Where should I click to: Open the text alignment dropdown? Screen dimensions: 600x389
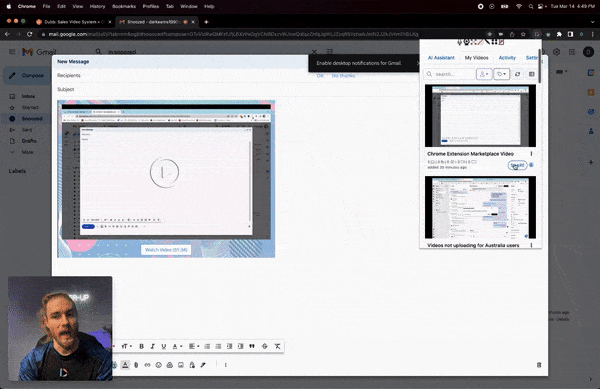coord(194,346)
